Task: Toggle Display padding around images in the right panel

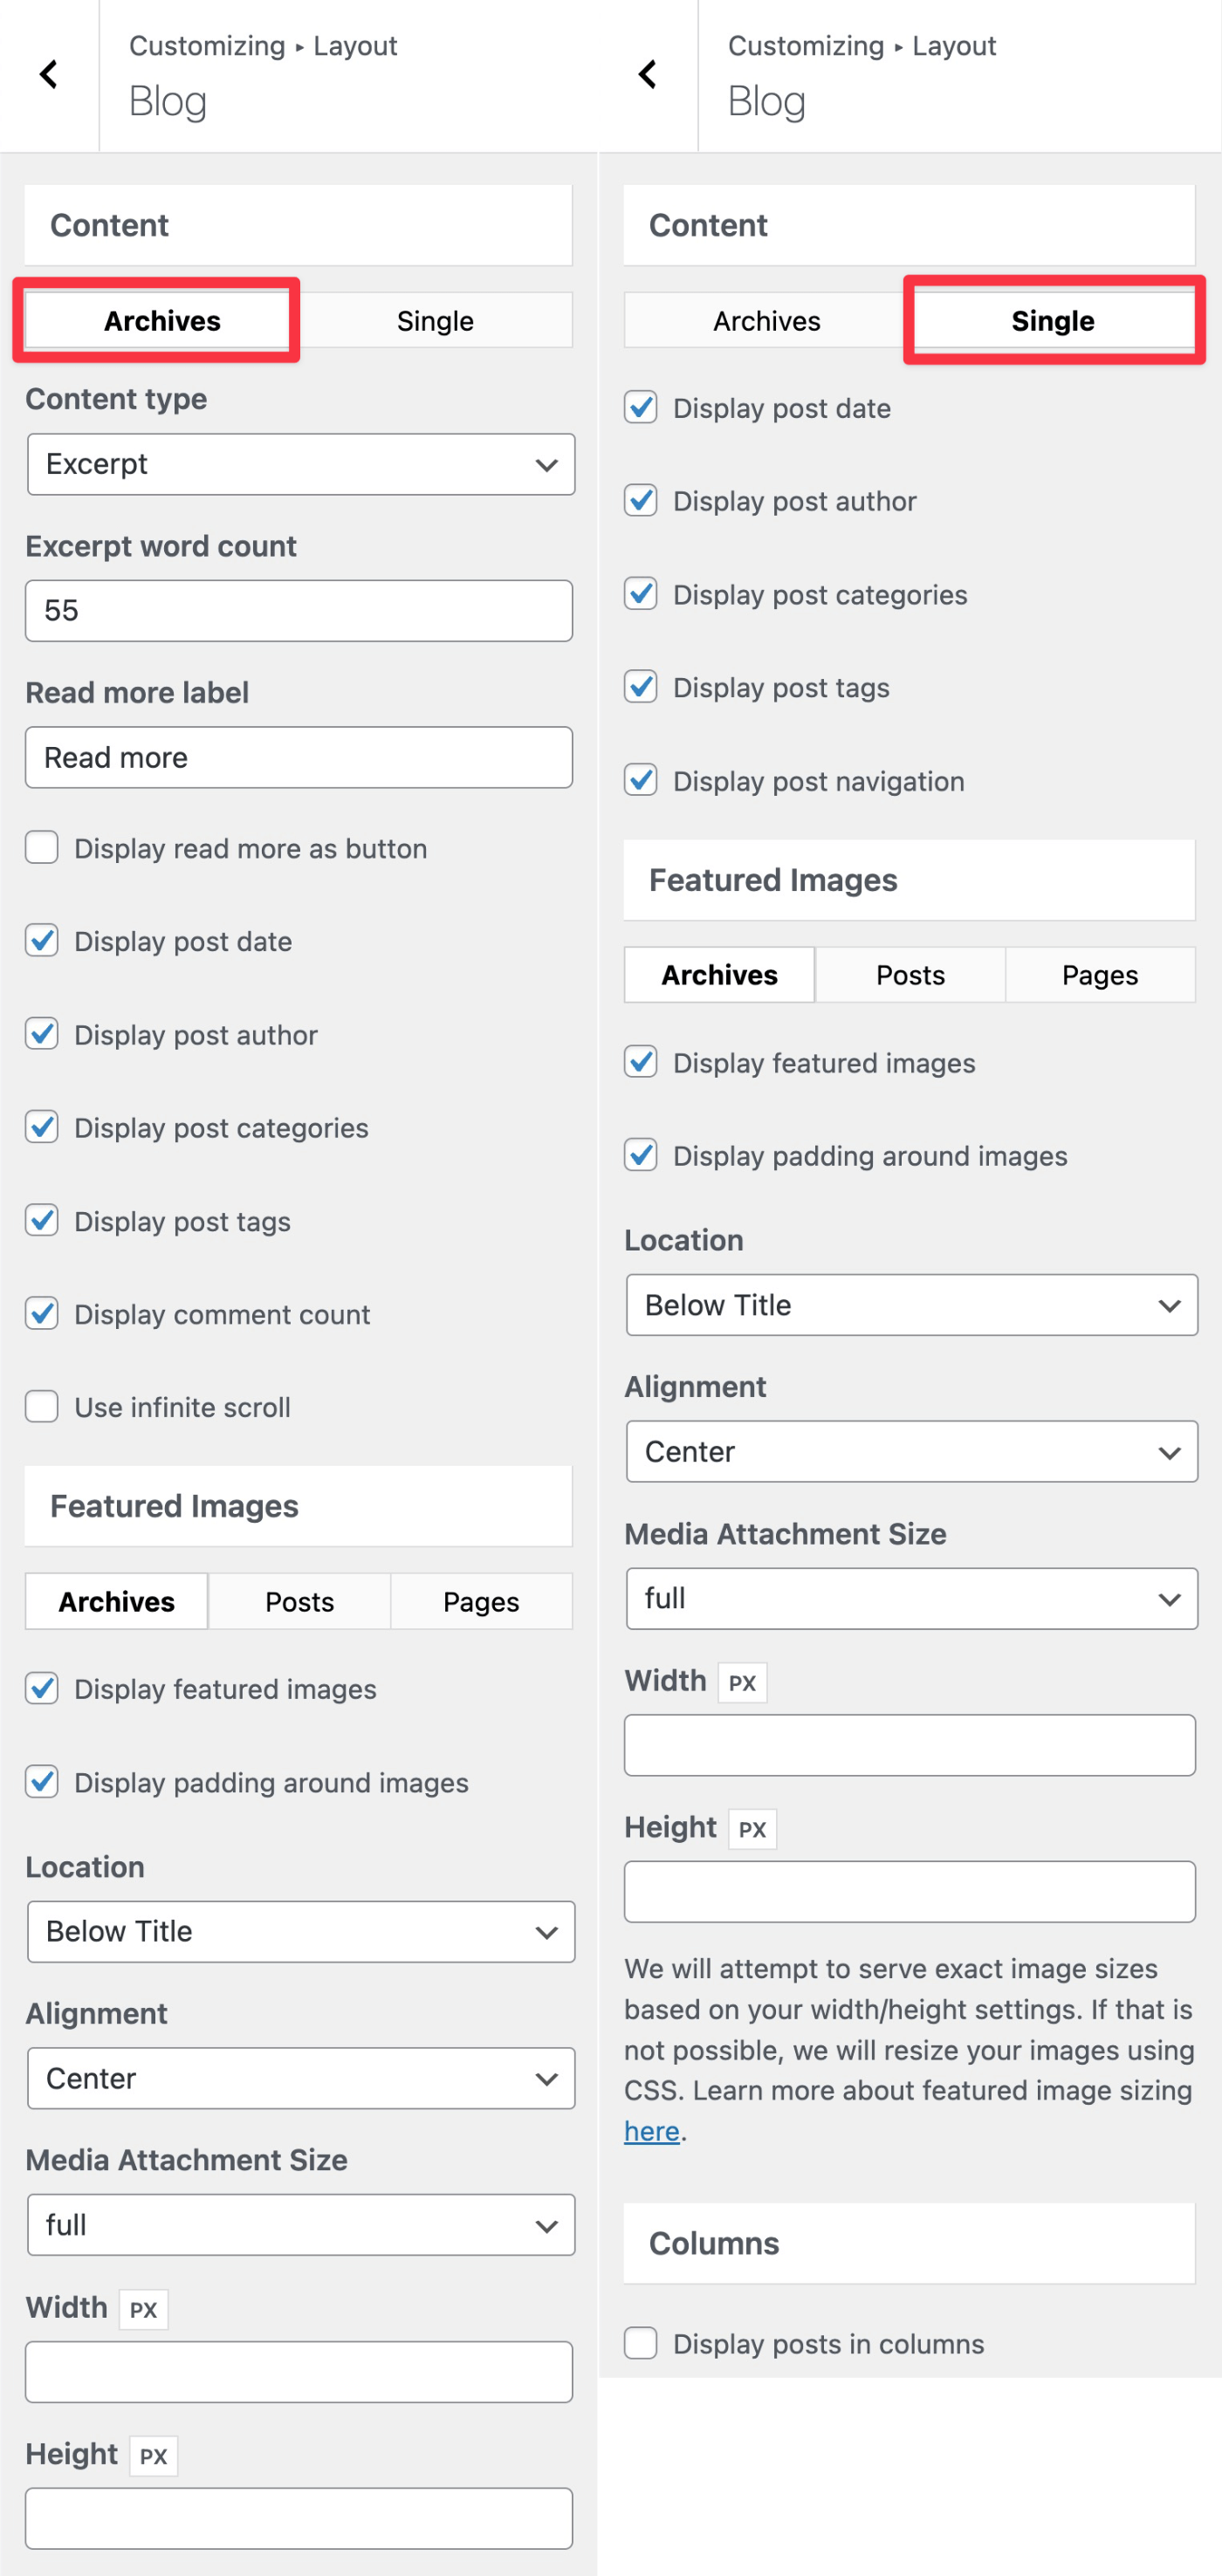Action: 641,1155
